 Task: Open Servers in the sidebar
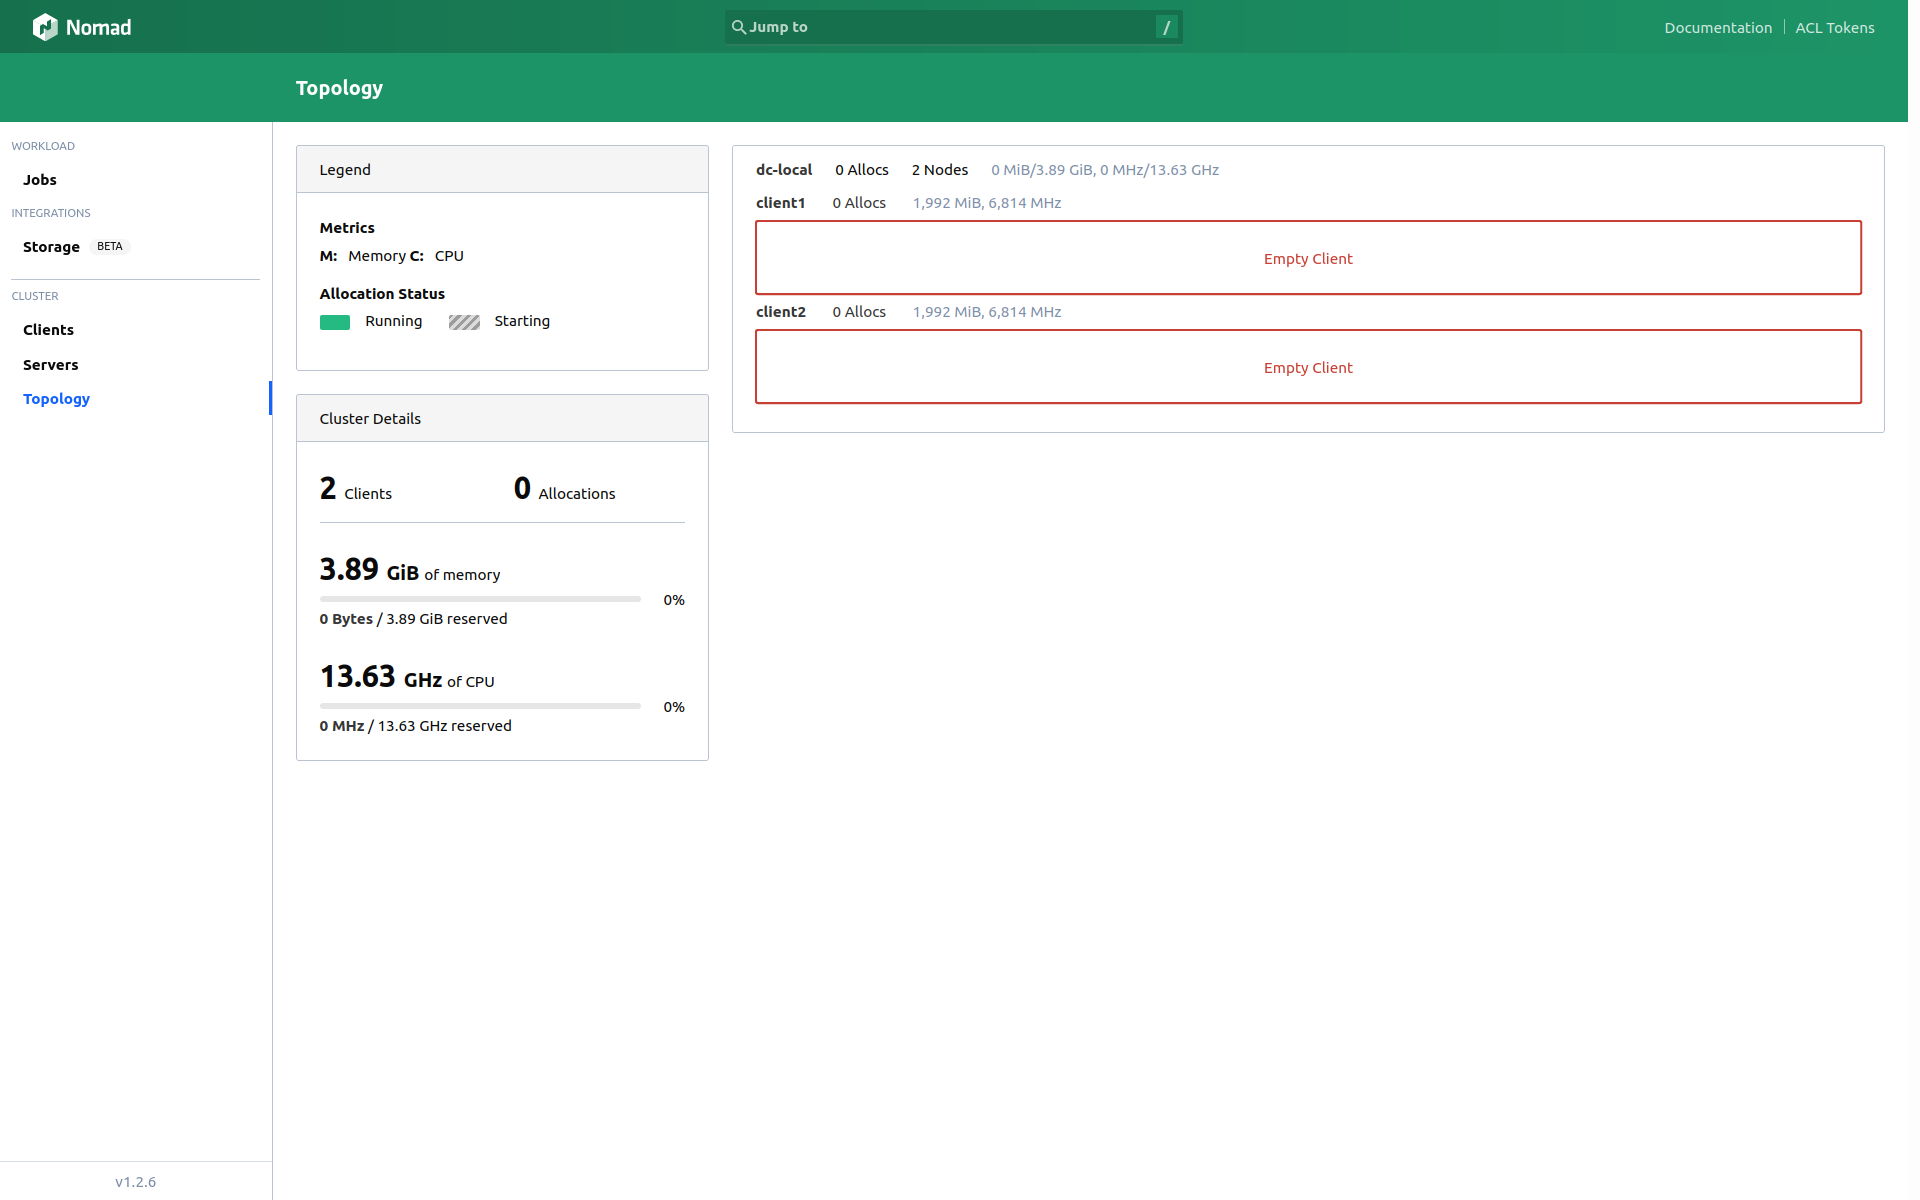tap(50, 365)
